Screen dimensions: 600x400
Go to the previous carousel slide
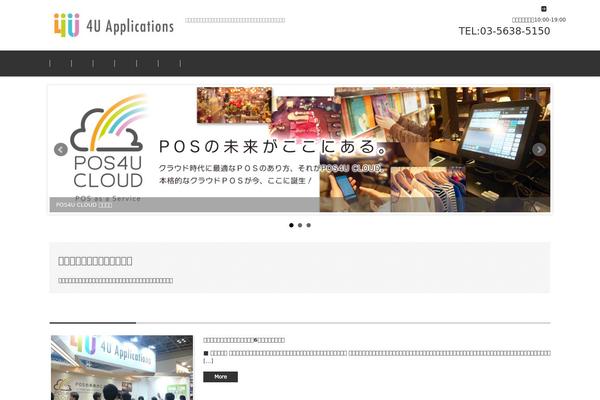point(61,150)
